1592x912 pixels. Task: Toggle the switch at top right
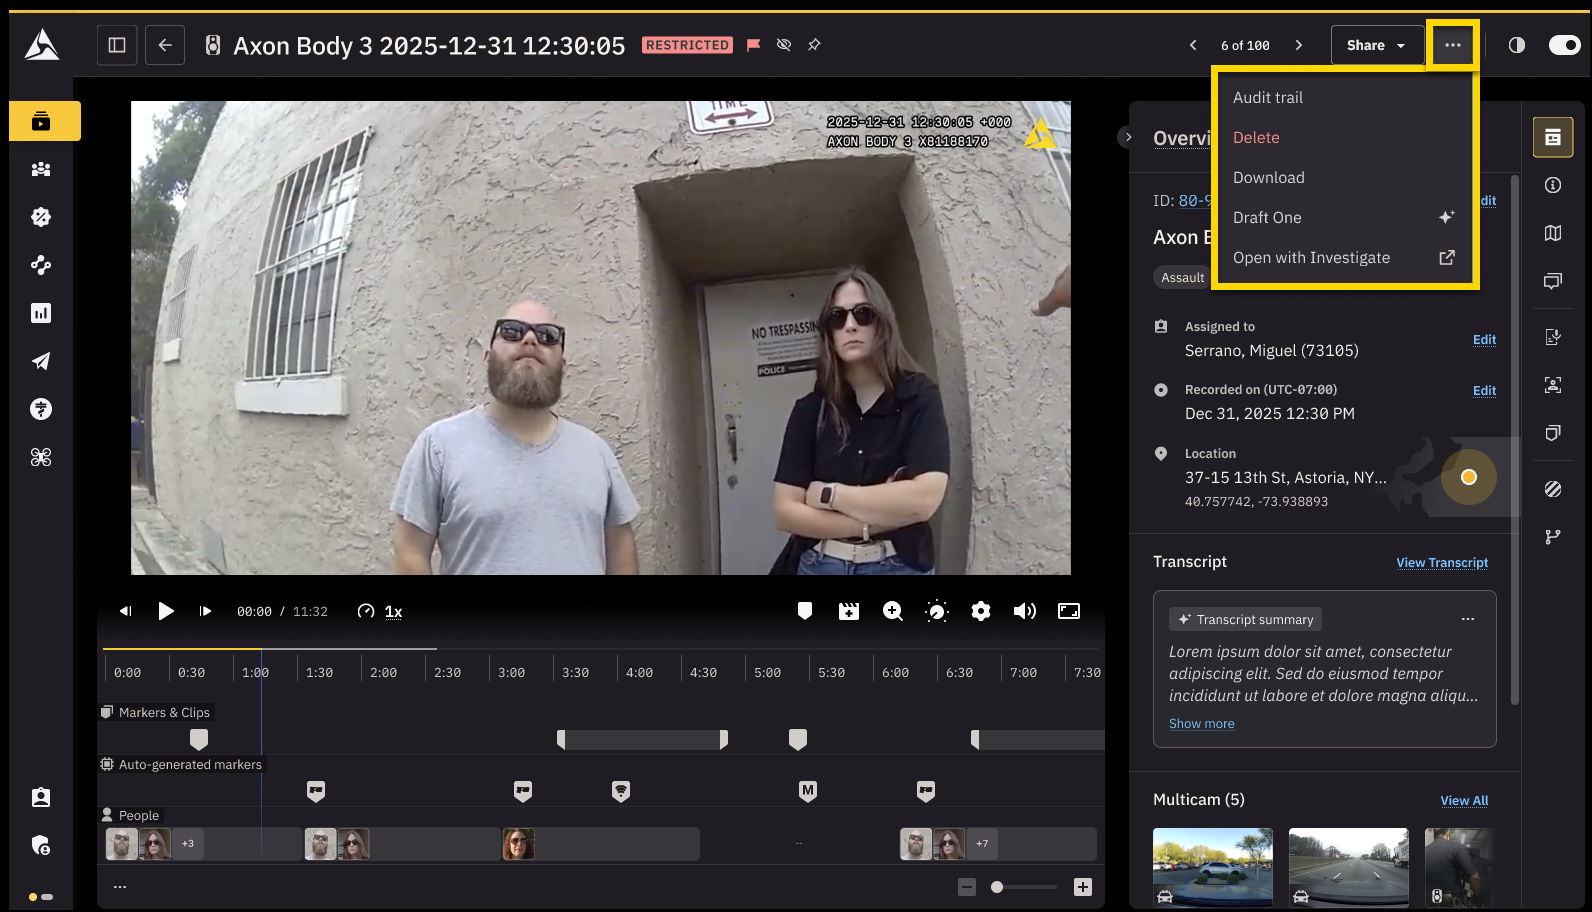(x=1564, y=45)
